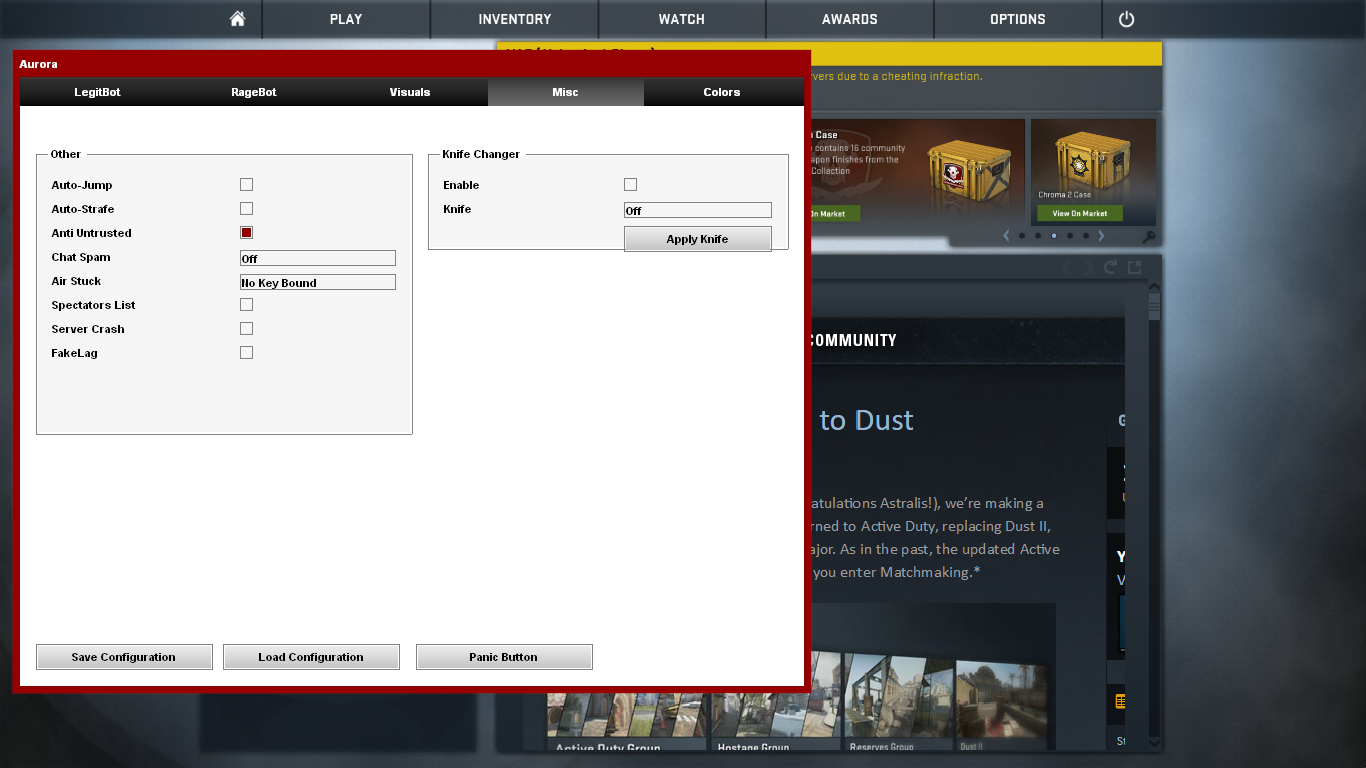The width and height of the screenshot is (1366, 768).
Task: Click the COMMUNITY heading in news panel
Action: [851, 340]
